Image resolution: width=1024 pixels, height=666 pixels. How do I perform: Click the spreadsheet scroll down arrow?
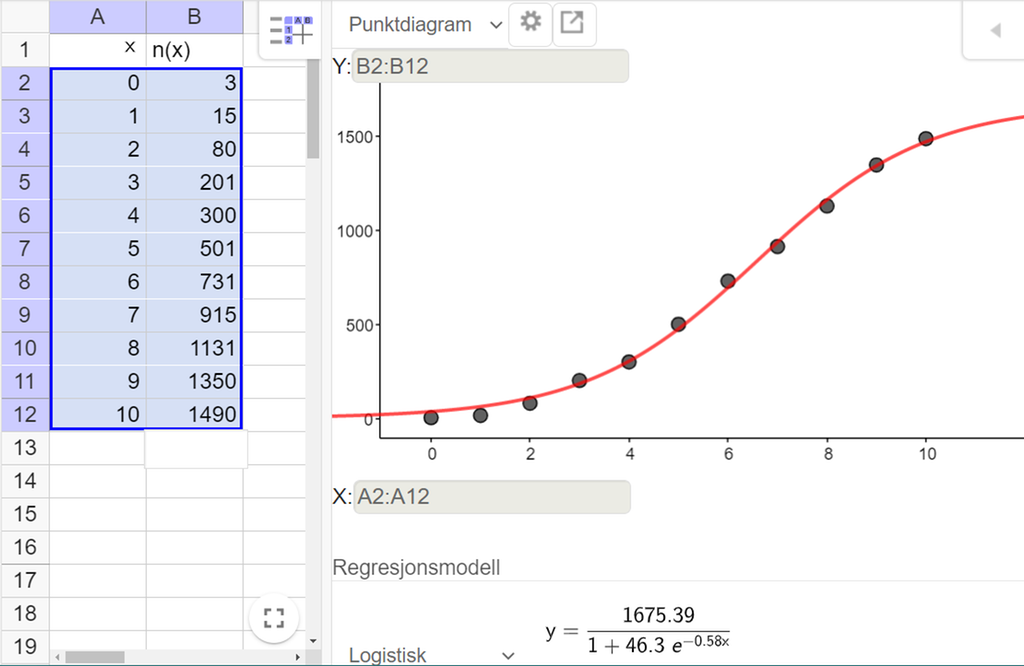tap(313, 640)
